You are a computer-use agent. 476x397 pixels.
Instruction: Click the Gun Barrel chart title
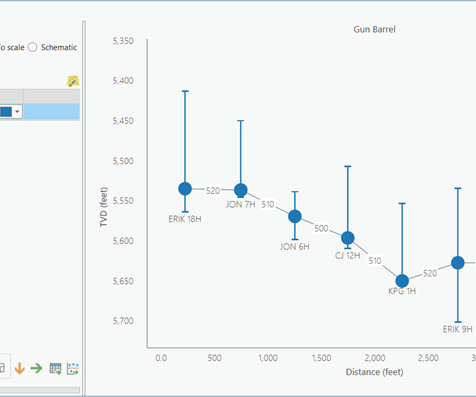tap(374, 29)
